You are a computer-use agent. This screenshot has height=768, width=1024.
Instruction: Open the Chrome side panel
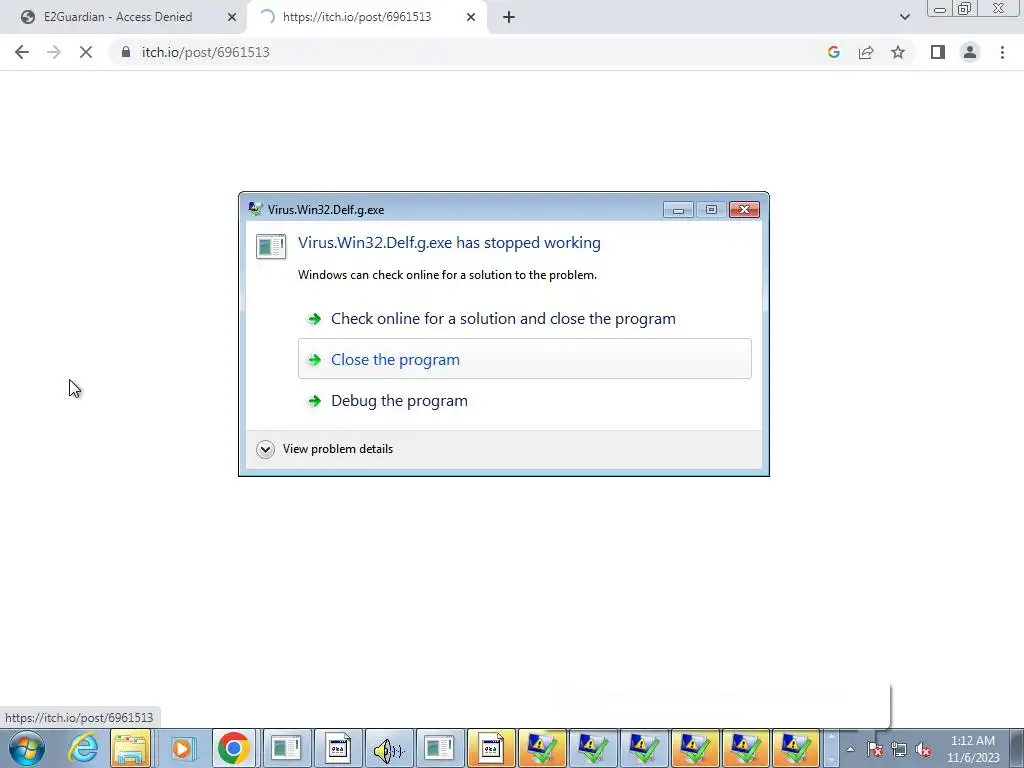pos(938,52)
